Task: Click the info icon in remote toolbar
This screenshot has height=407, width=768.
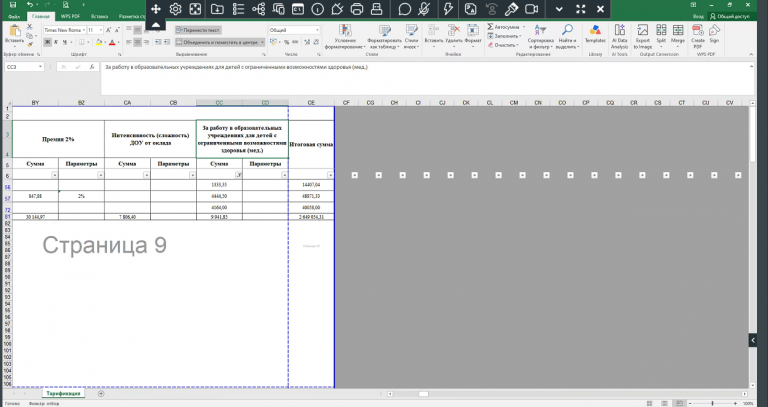Action: tap(317, 9)
